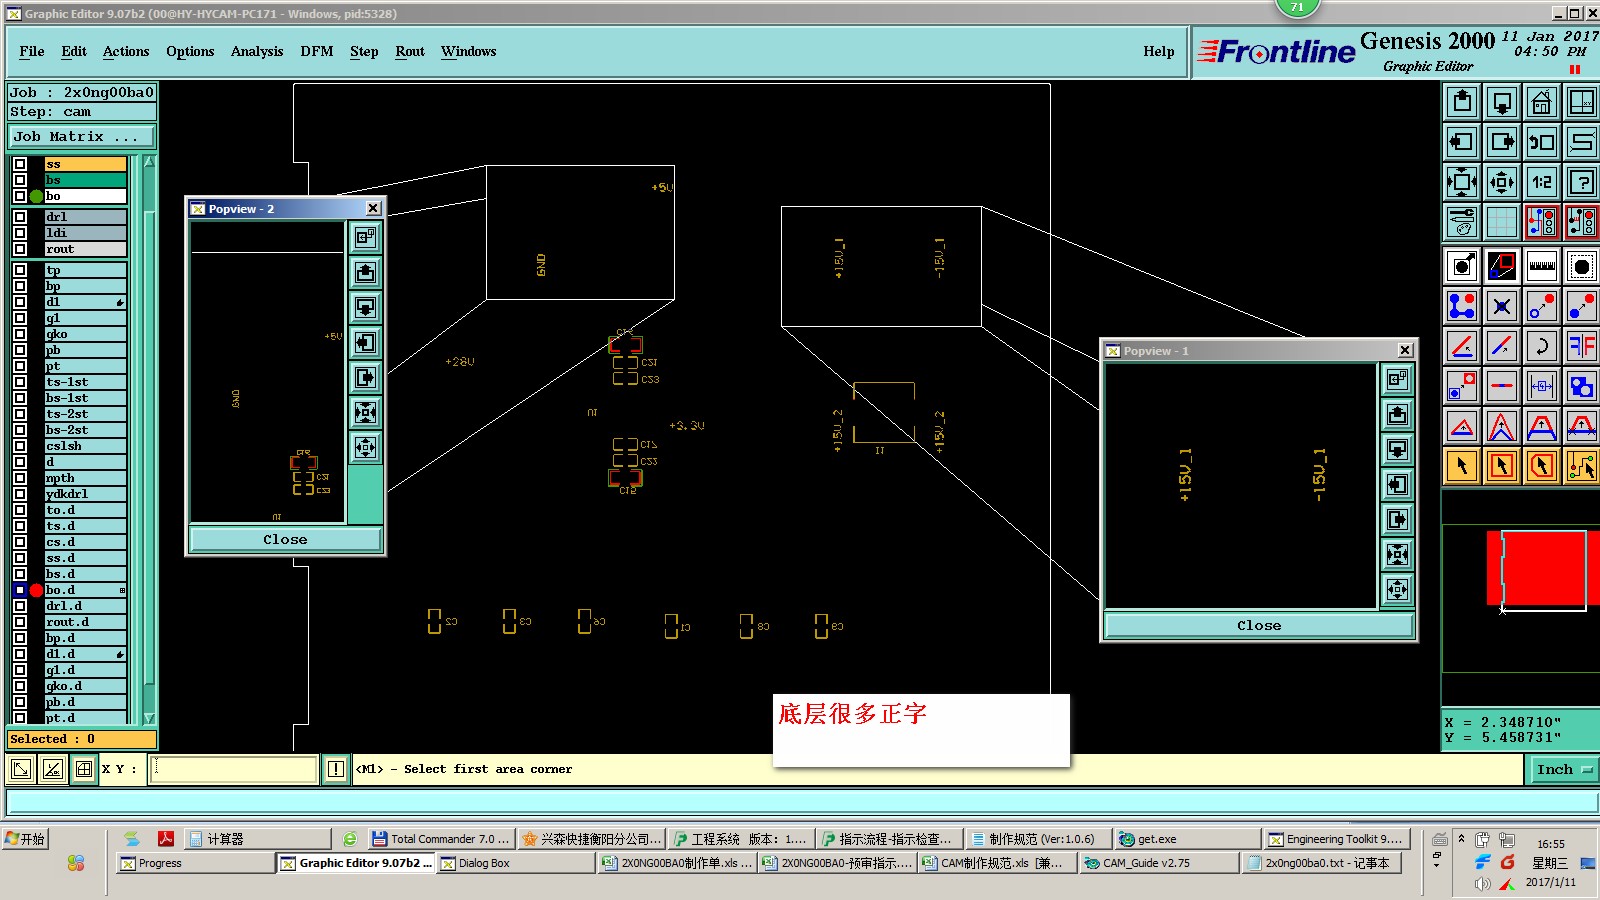Toggle checkbox for layer cslsh
The width and height of the screenshot is (1600, 900).
20,446
